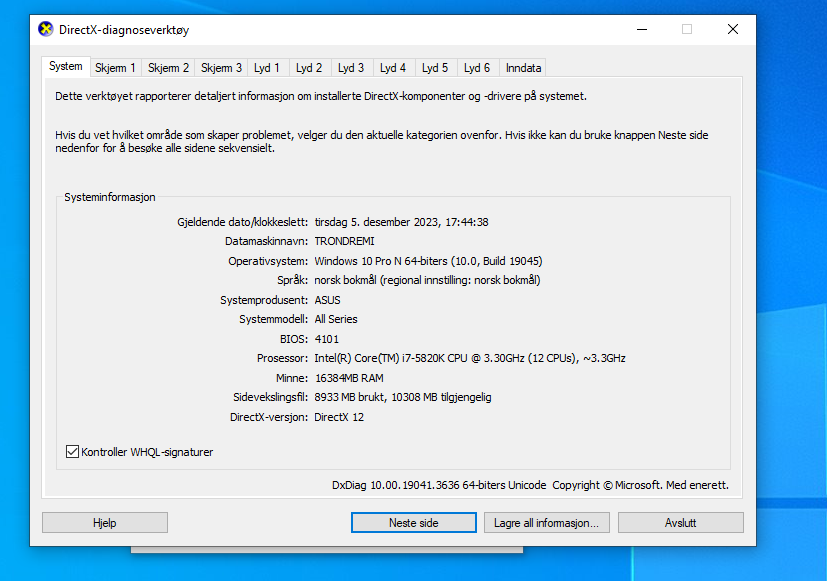Select the Lyd 5 tab
The height and width of the screenshot is (581, 827).
[x=435, y=68]
